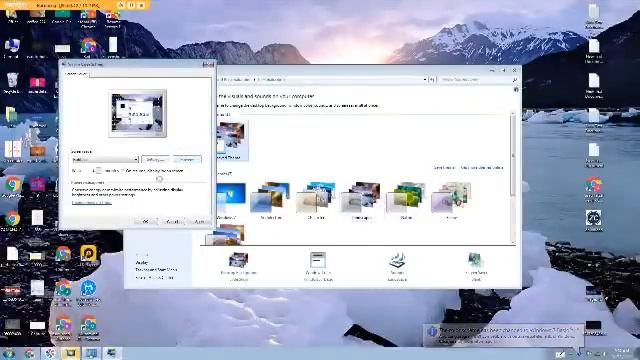Click the themes list vertical scrollbar
This screenshot has width=640, height=360.
coord(513,178)
